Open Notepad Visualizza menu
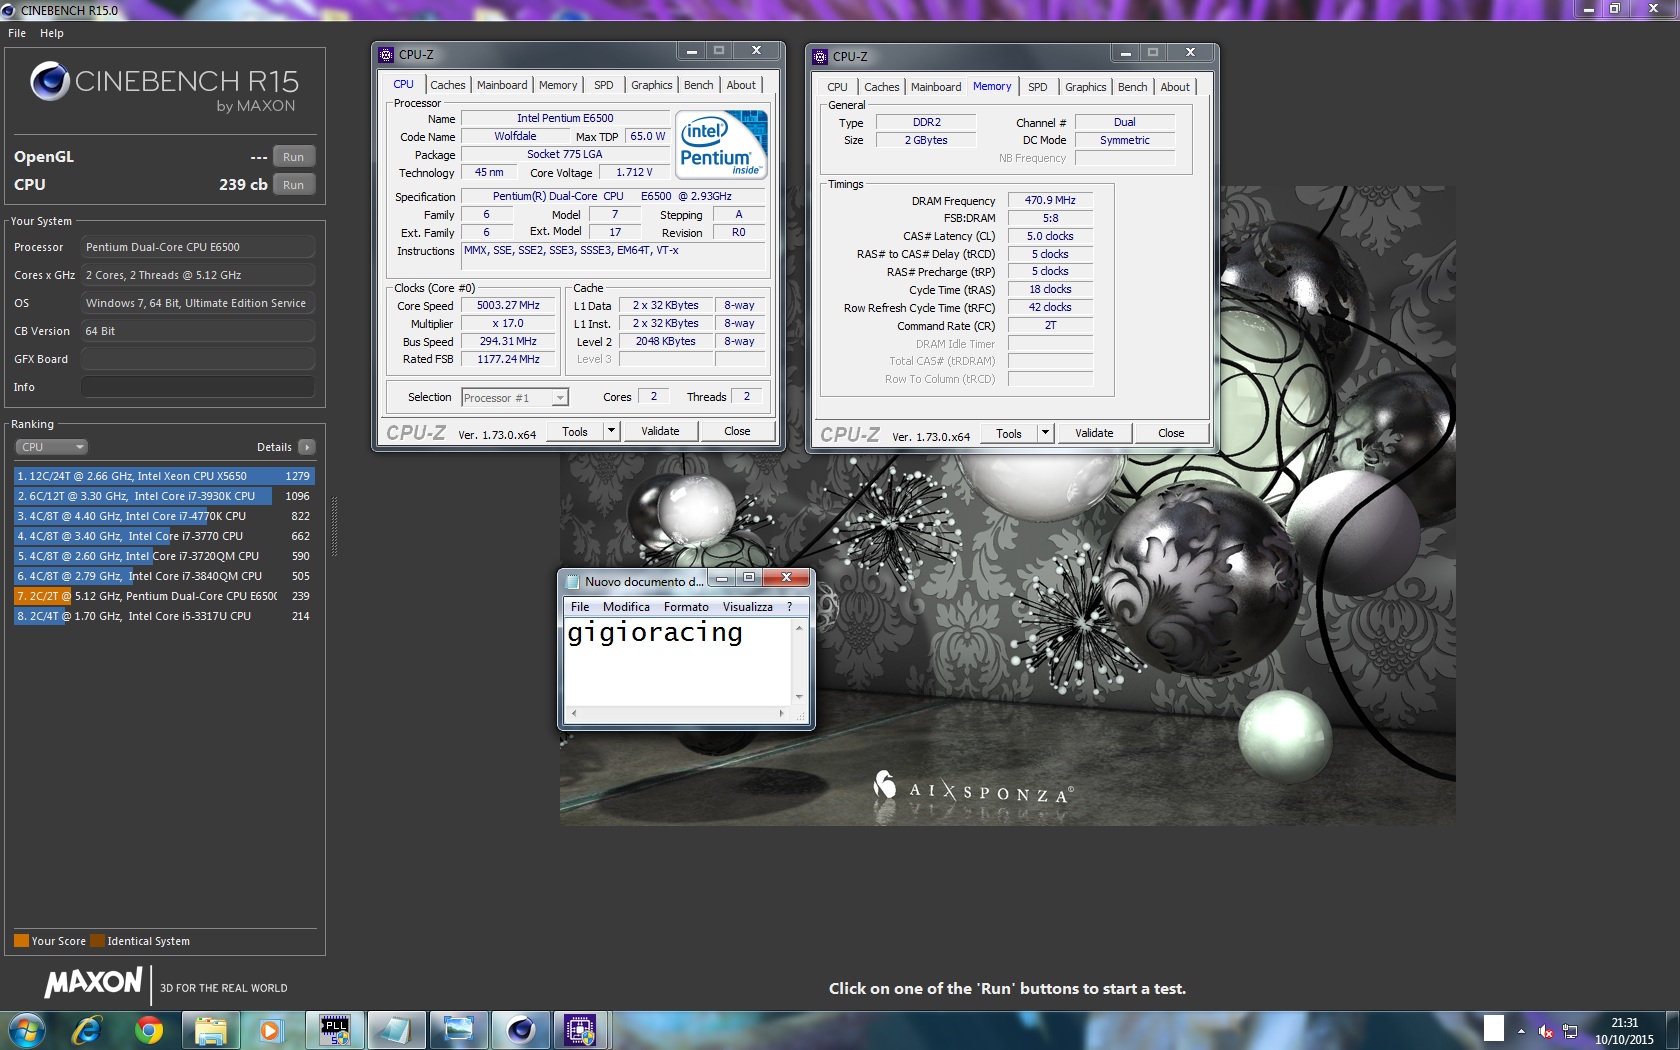The image size is (1680, 1050). tap(748, 607)
